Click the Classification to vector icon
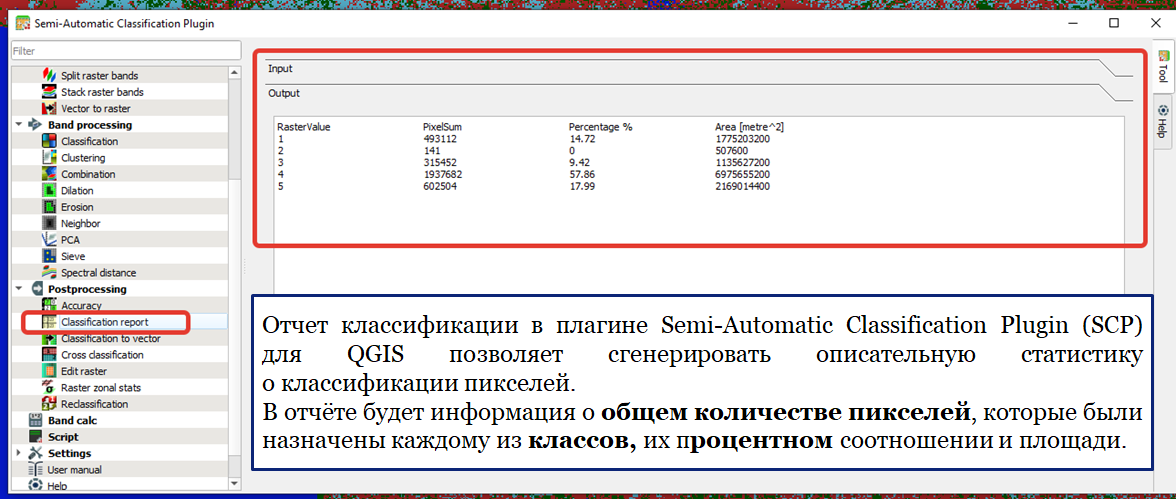Viewport: 1176px width, 499px height. [x=49, y=338]
